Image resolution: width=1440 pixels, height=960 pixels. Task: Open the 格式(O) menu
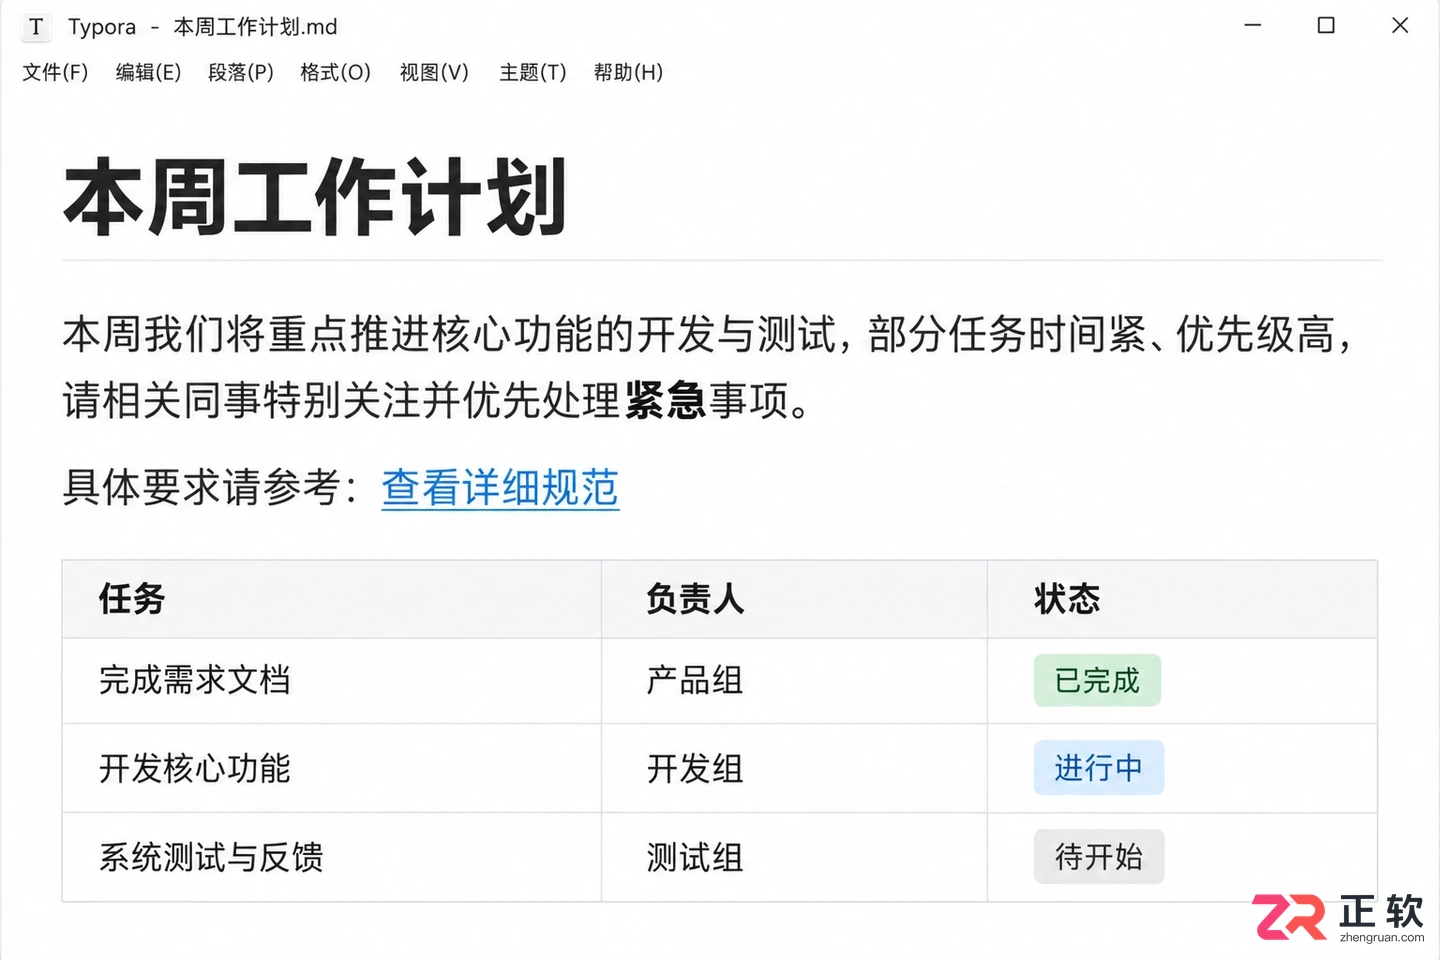pyautogui.click(x=335, y=72)
